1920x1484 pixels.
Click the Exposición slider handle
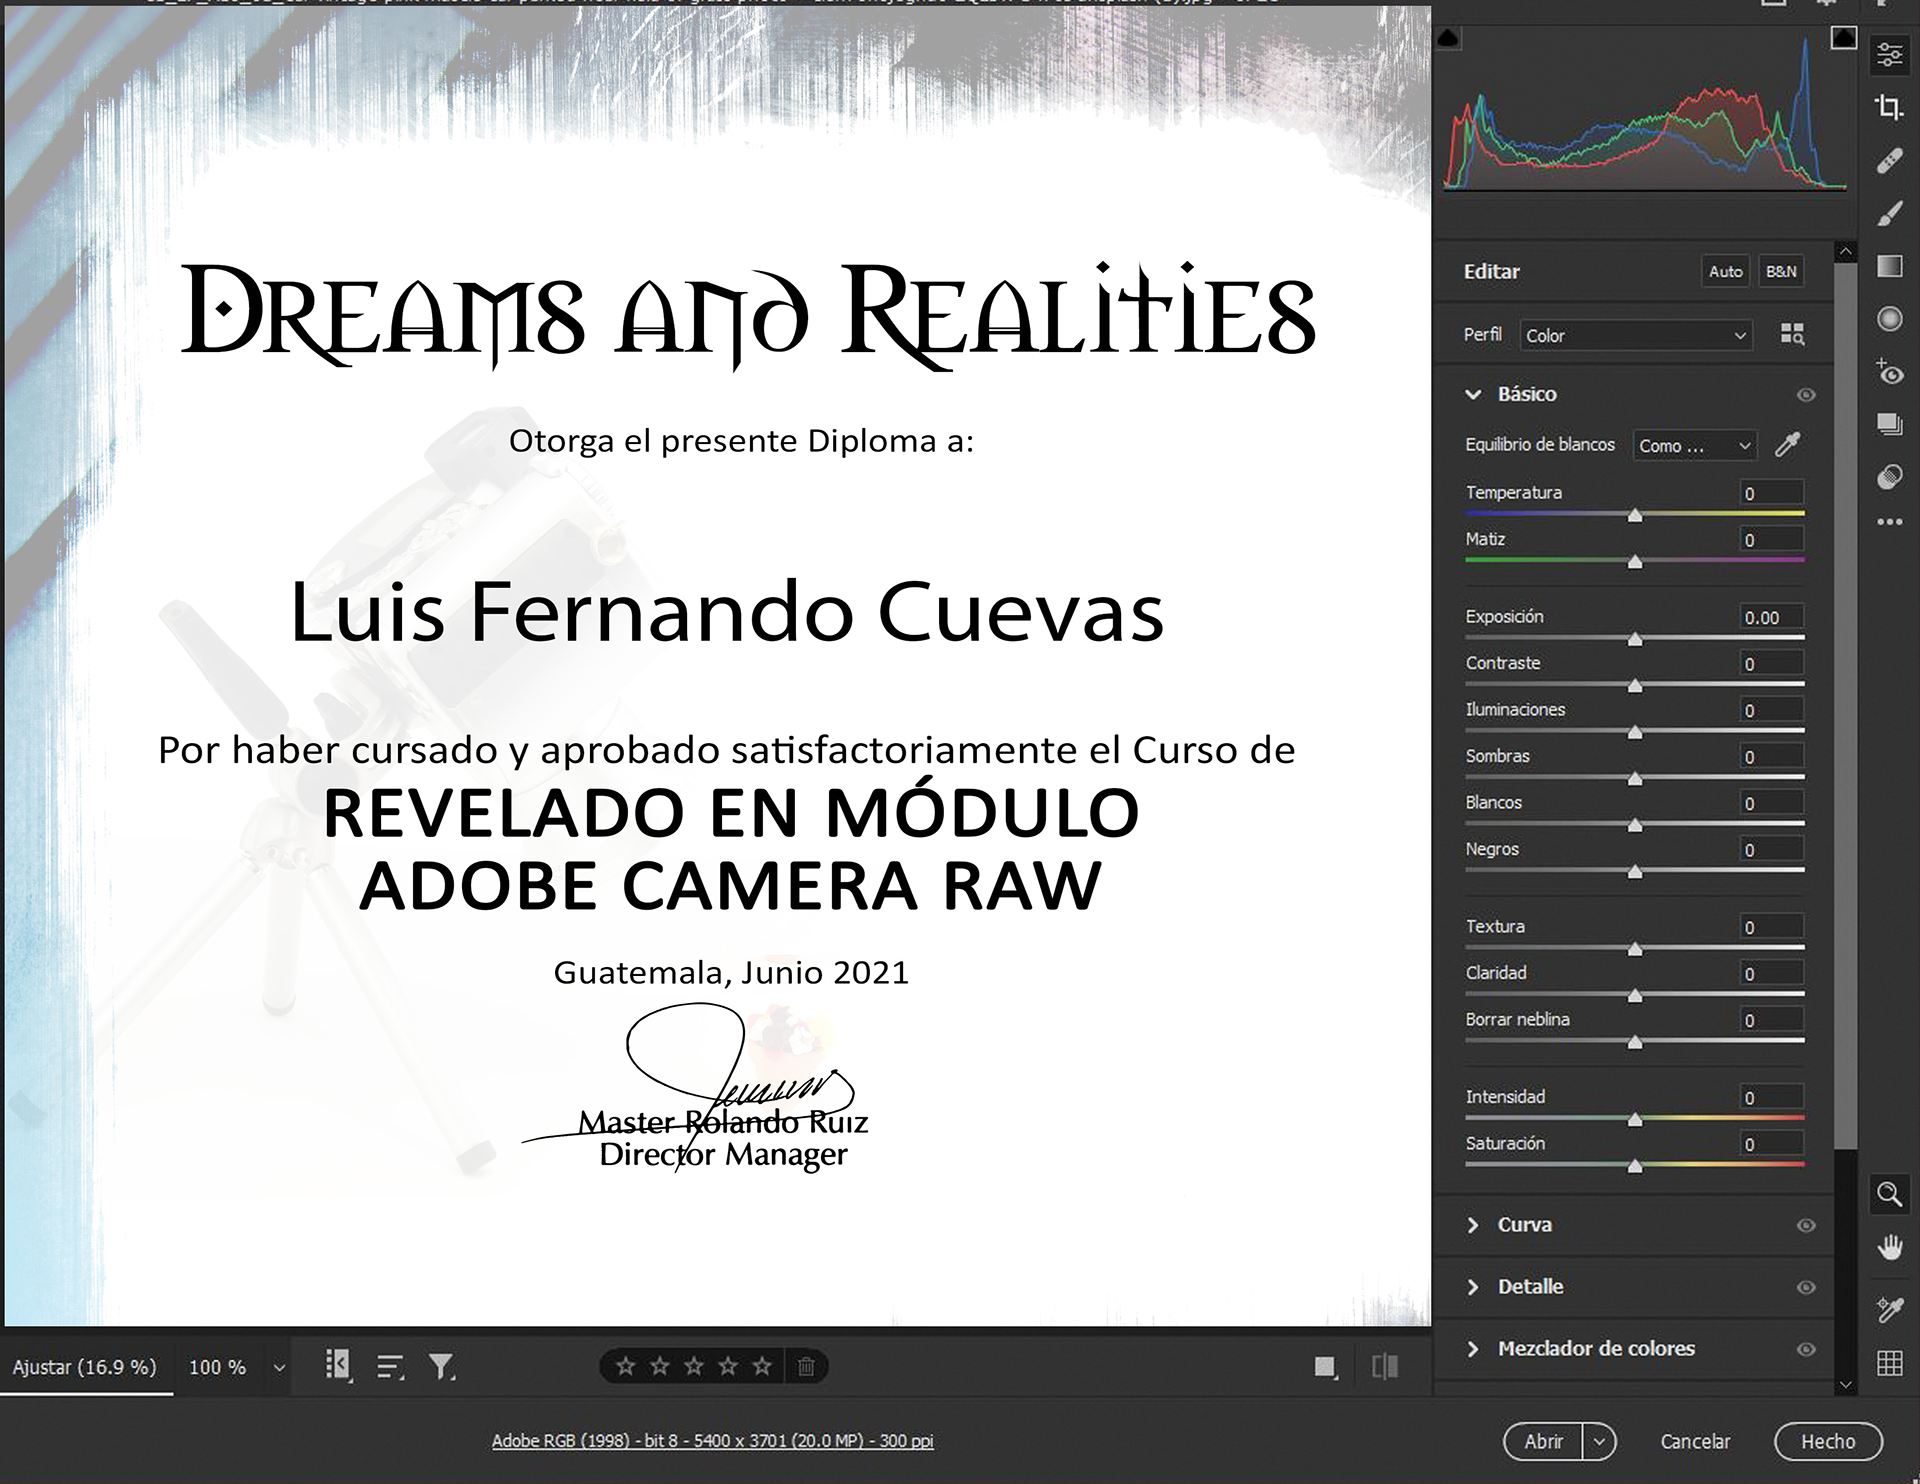click(x=1635, y=639)
